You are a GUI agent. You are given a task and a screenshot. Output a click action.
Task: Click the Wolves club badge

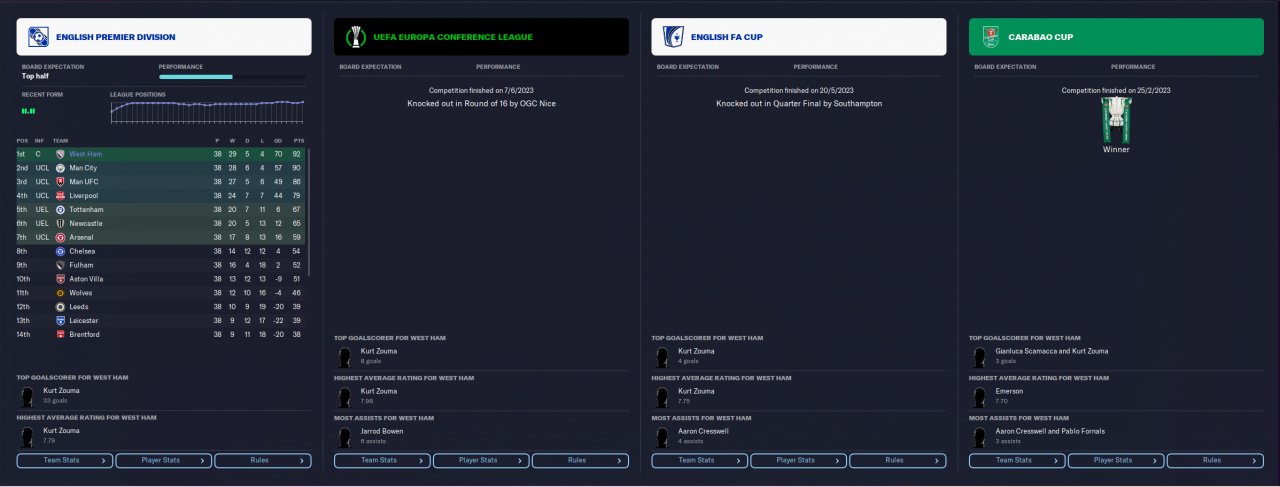coord(60,293)
